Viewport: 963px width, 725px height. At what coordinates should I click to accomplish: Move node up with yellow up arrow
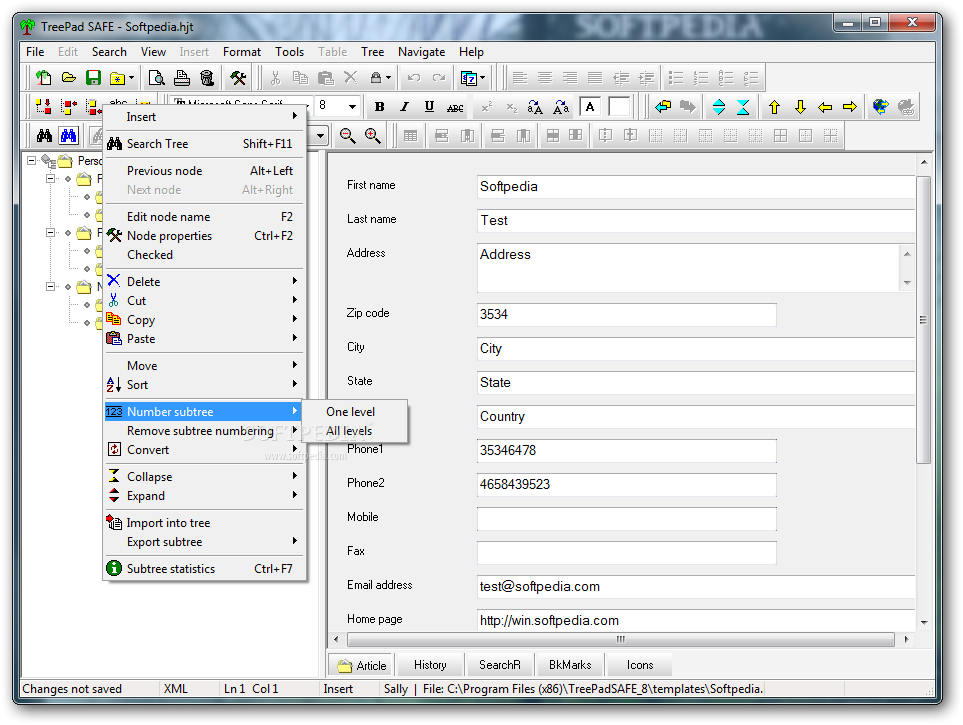pos(774,107)
